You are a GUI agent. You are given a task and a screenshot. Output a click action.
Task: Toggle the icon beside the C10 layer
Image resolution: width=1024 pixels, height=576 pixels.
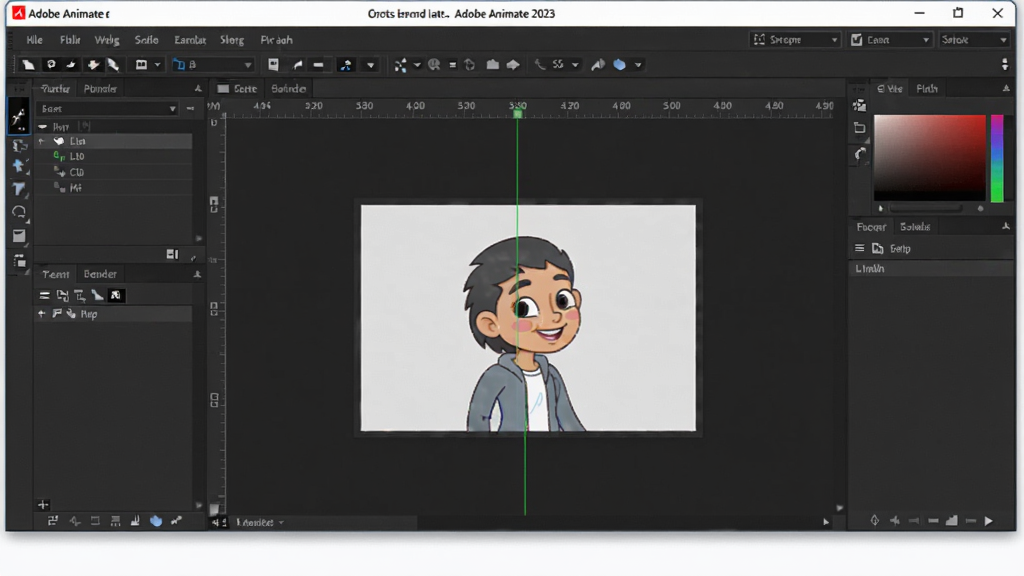[x=59, y=172]
